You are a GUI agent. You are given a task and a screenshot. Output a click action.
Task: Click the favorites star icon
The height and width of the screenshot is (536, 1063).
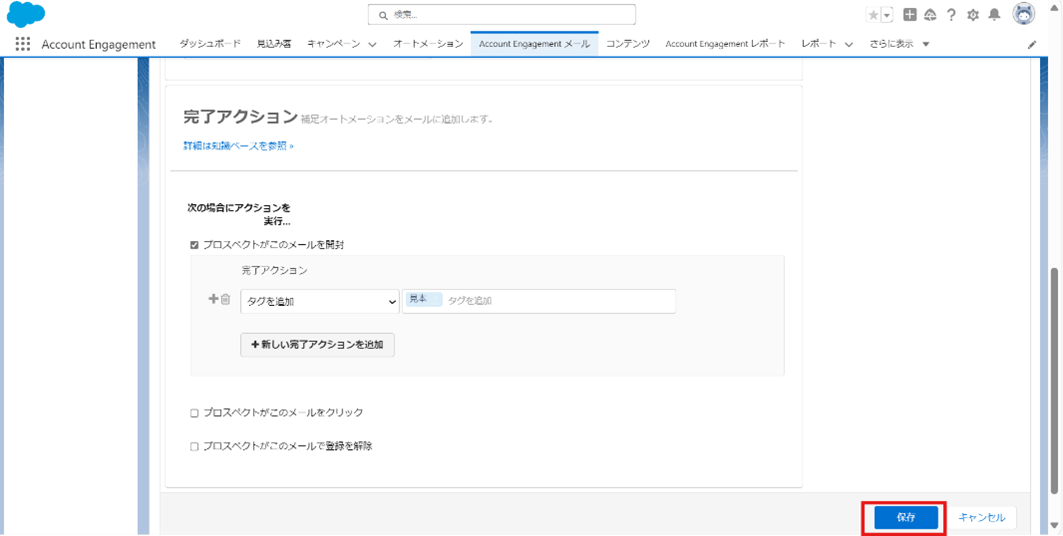[x=873, y=15]
